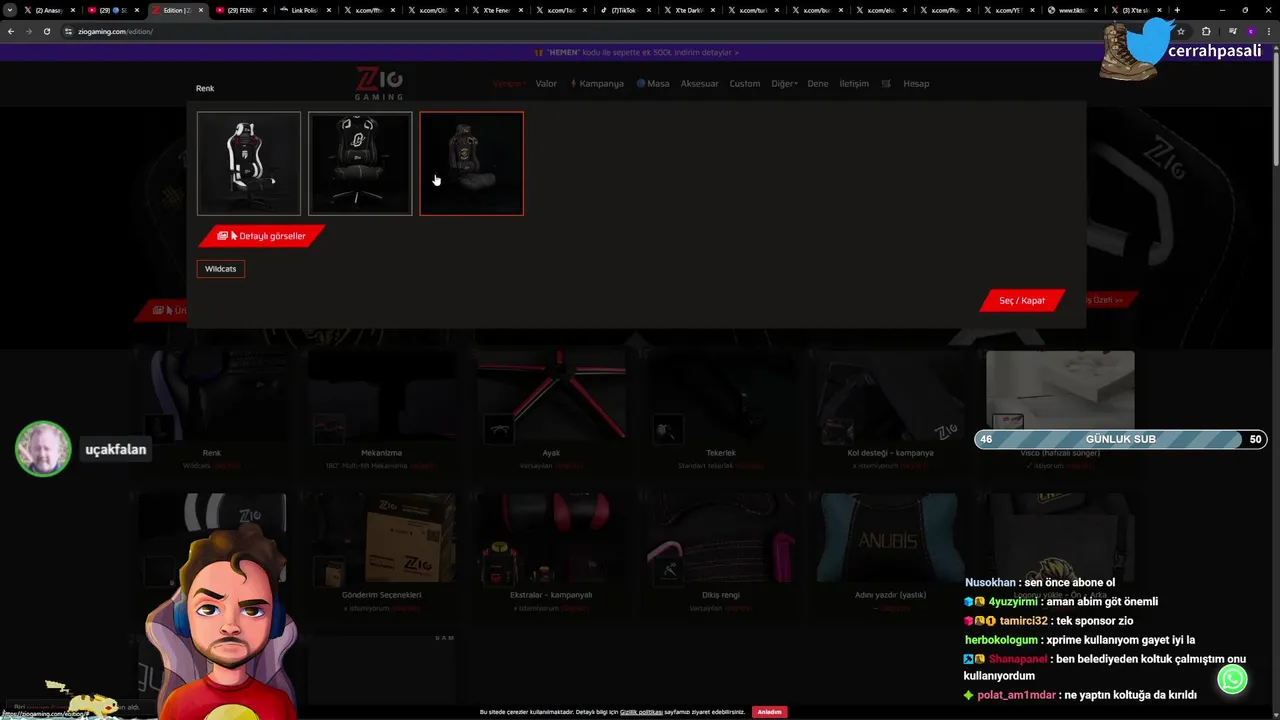This screenshot has height=720, width=1280.
Task: Open the shopping cart icon in site nav
Action: [886, 84]
